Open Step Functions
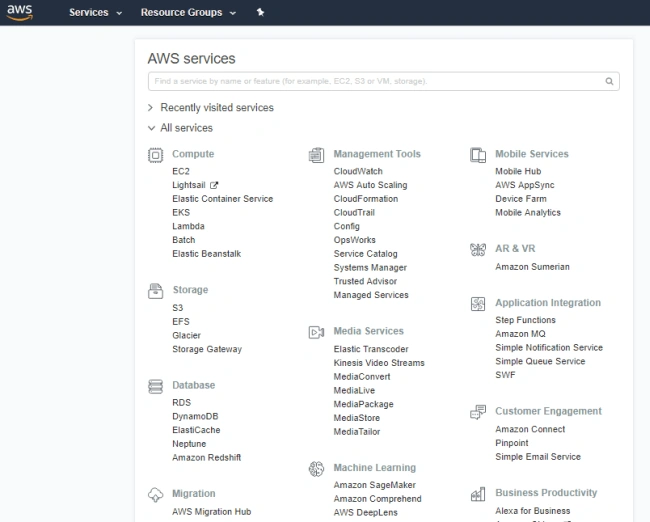The width and height of the screenshot is (650, 522). [x=525, y=320]
